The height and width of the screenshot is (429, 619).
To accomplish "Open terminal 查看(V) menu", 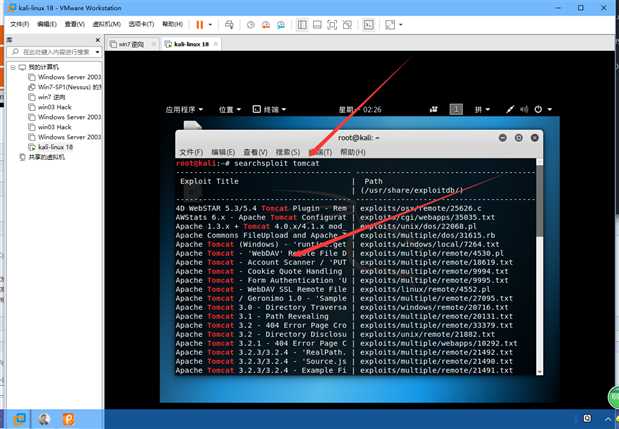I will click(x=255, y=152).
